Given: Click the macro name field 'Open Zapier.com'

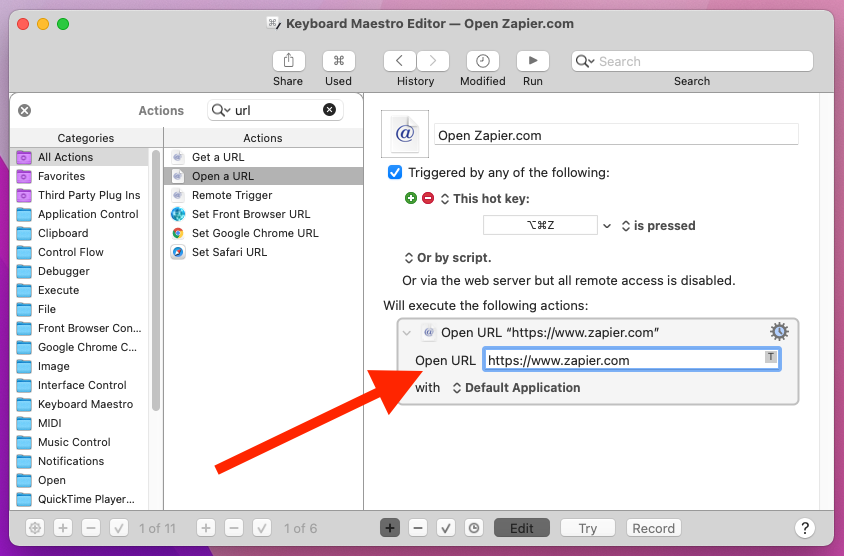Looking at the screenshot, I should [x=616, y=135].
